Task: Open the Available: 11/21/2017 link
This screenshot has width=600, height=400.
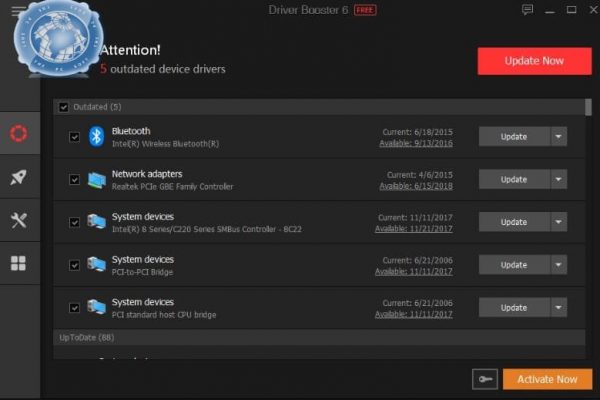Action: (x=414, y=229)
